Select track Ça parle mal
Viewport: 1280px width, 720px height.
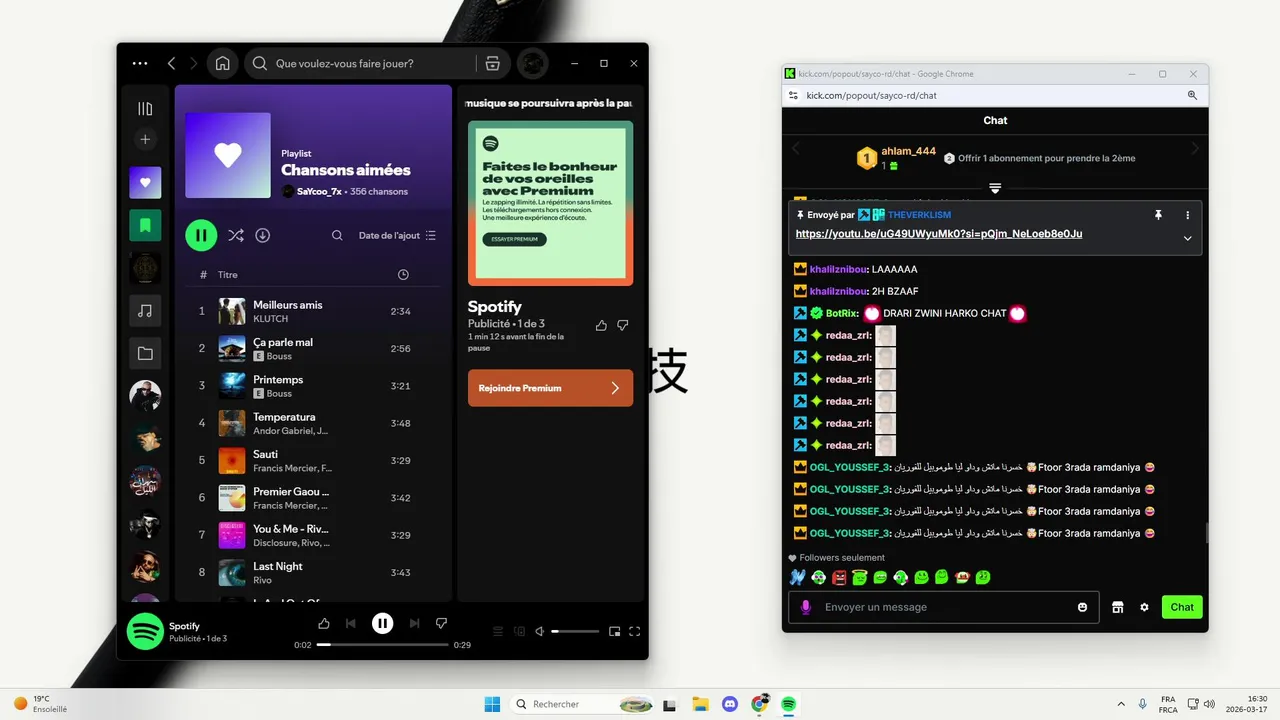313,348
